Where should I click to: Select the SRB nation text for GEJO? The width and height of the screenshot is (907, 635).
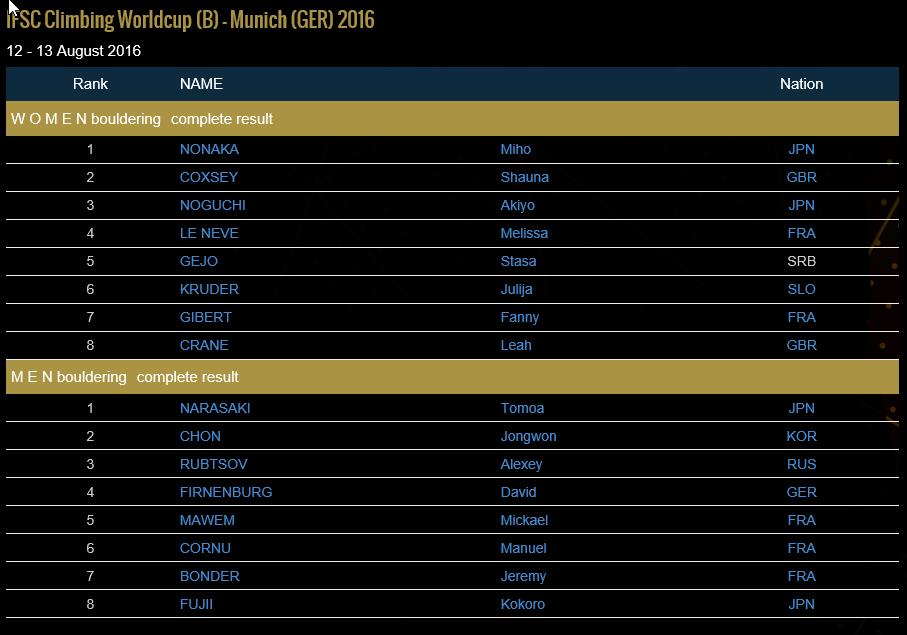[801, 261]
